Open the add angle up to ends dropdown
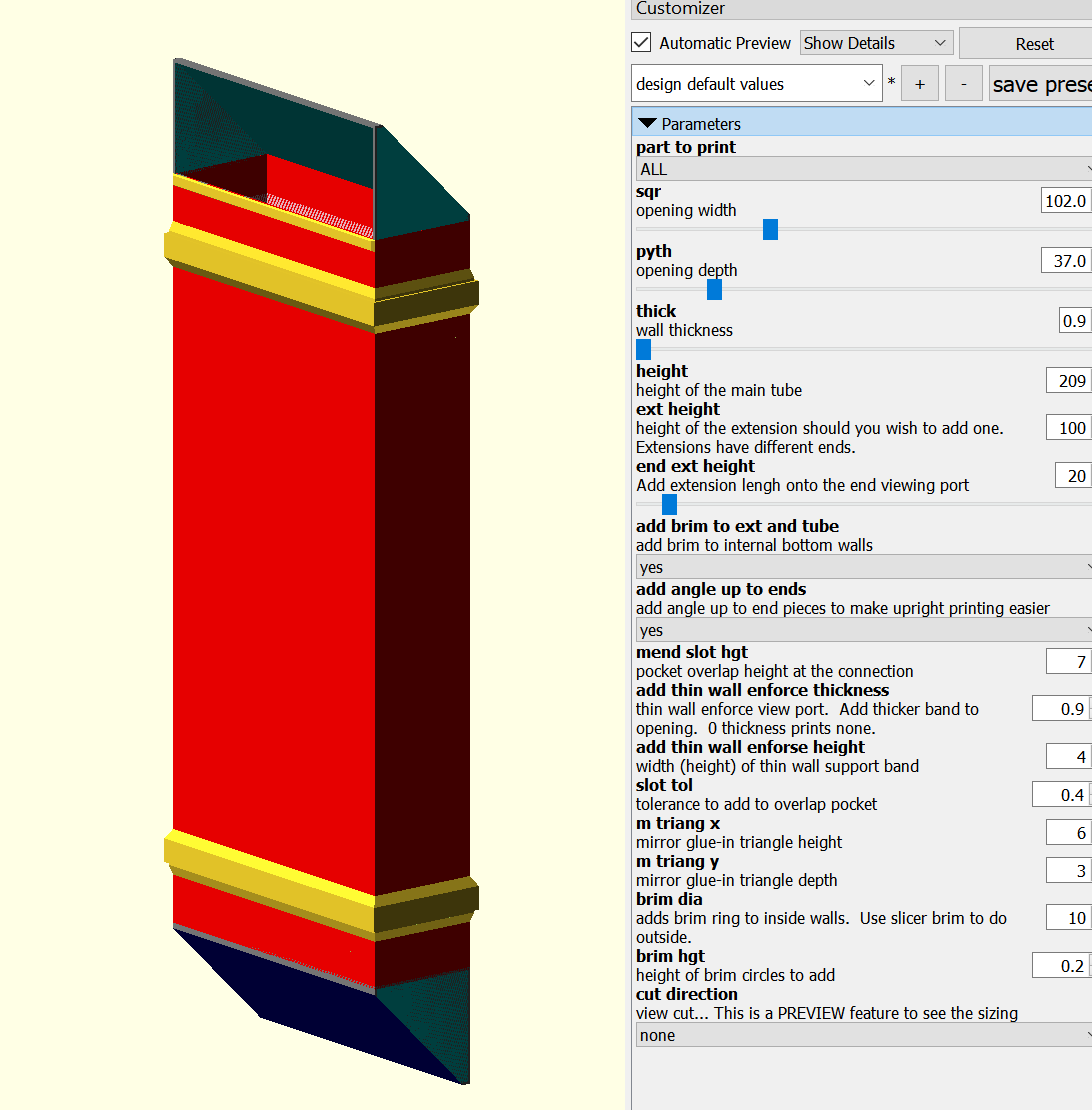The width and height of the screenshot is (1092, 1110). [x=860, y=630]
